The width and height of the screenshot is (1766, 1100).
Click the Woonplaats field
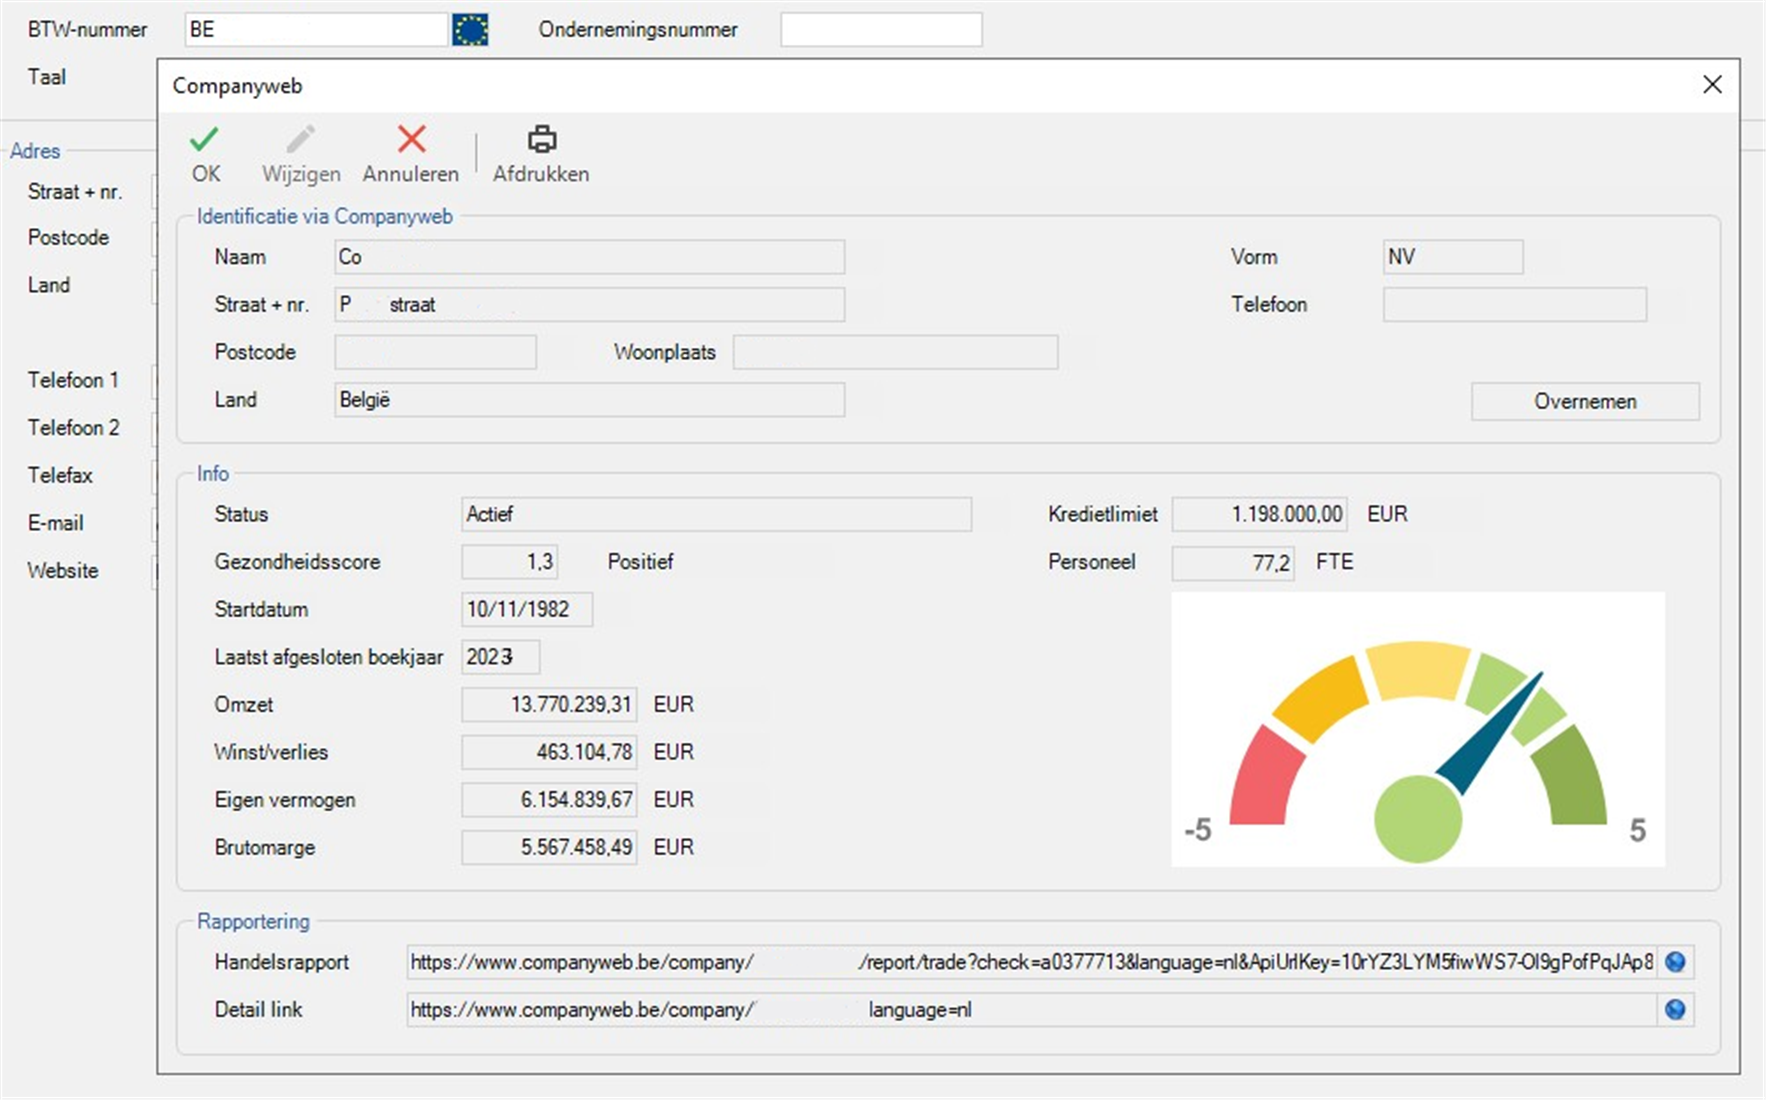tap(895, 352)
